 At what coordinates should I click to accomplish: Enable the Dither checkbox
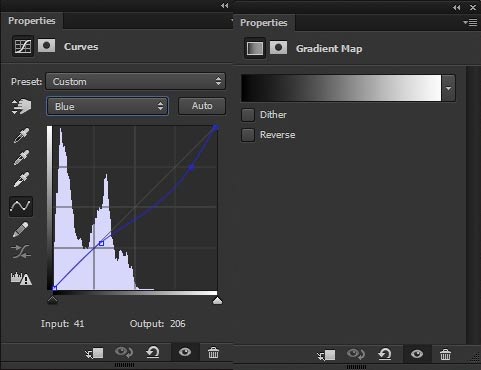pos(248,115)
